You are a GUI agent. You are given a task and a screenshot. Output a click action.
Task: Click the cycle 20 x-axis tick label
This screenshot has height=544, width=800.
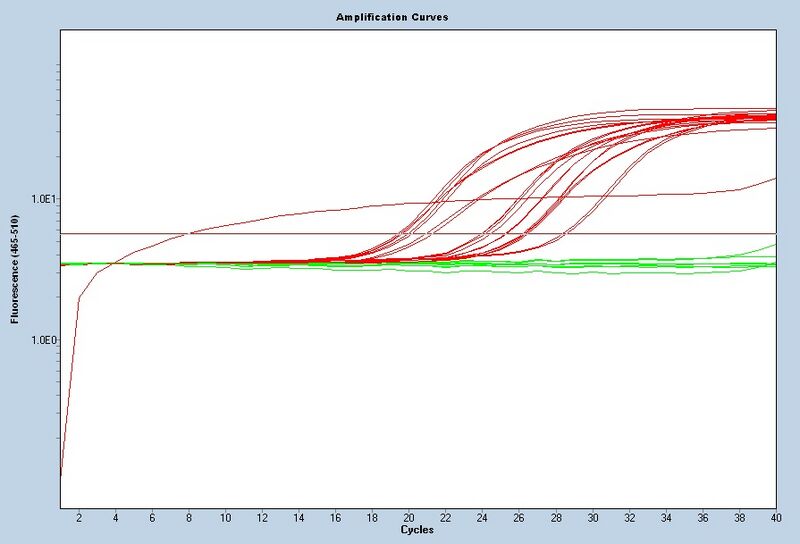tap(409, 518)
